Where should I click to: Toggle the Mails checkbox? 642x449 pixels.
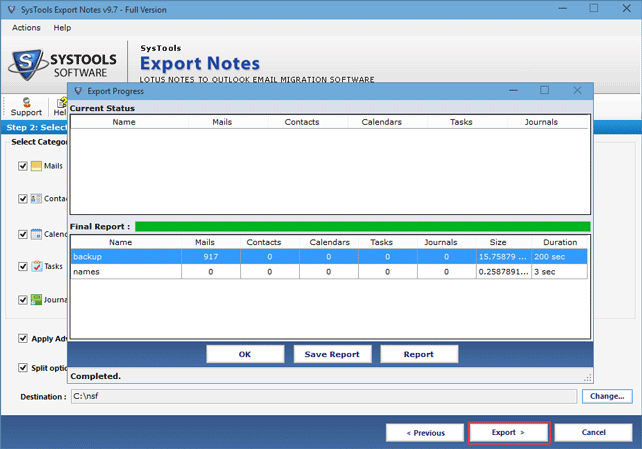[23, 166]
